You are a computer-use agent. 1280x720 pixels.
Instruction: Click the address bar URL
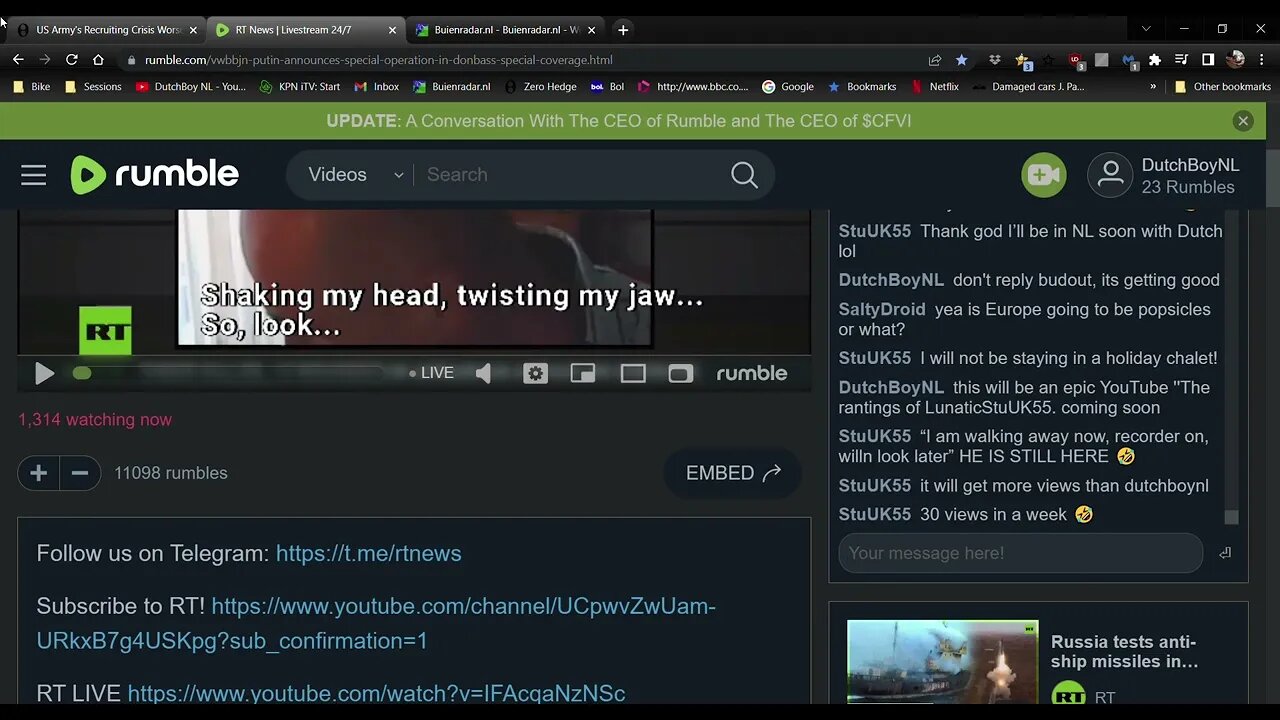pyautogui.click(x=378, y=60)
